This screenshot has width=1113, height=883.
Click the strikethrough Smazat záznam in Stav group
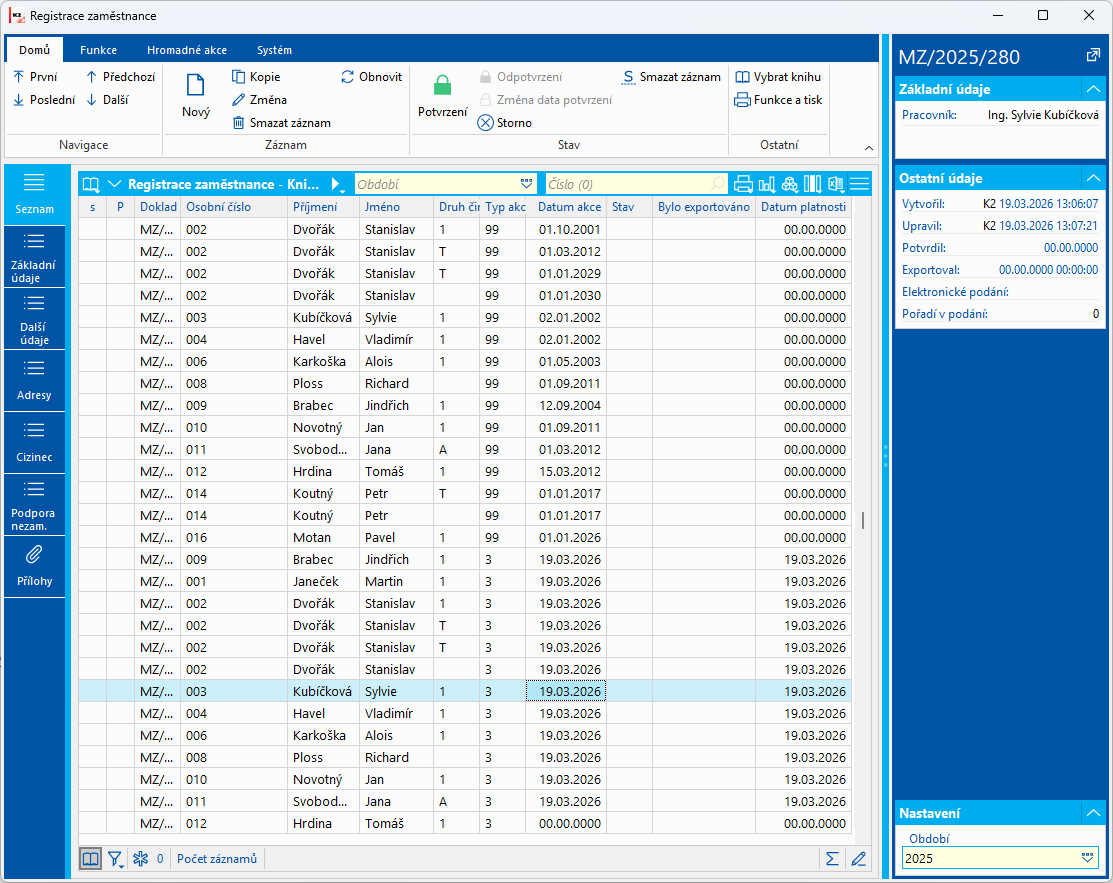[x=671, y=77]
